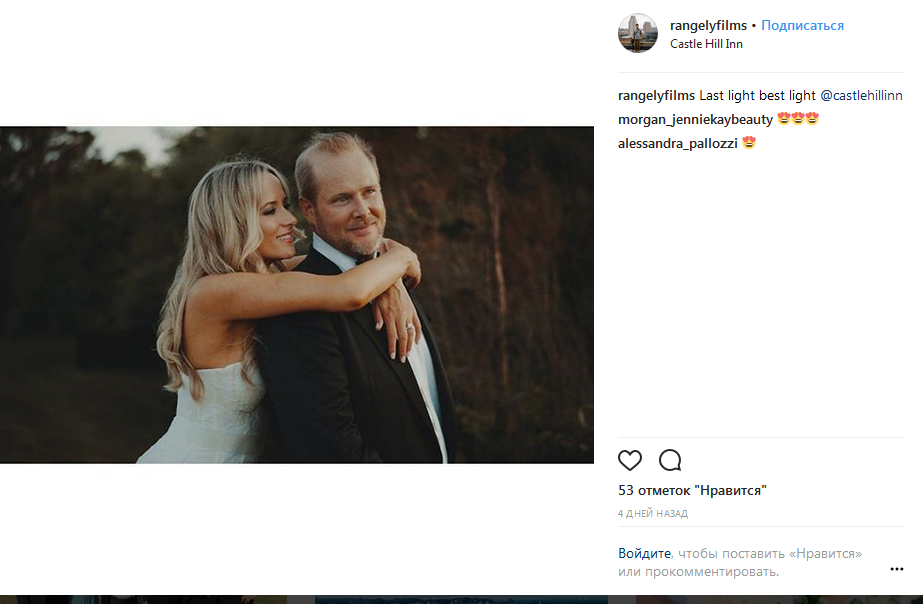Follow rangelyfilms via Подписаться
Image resolution: width=923 pixels, height=604 pixels.
click(802, 25)
